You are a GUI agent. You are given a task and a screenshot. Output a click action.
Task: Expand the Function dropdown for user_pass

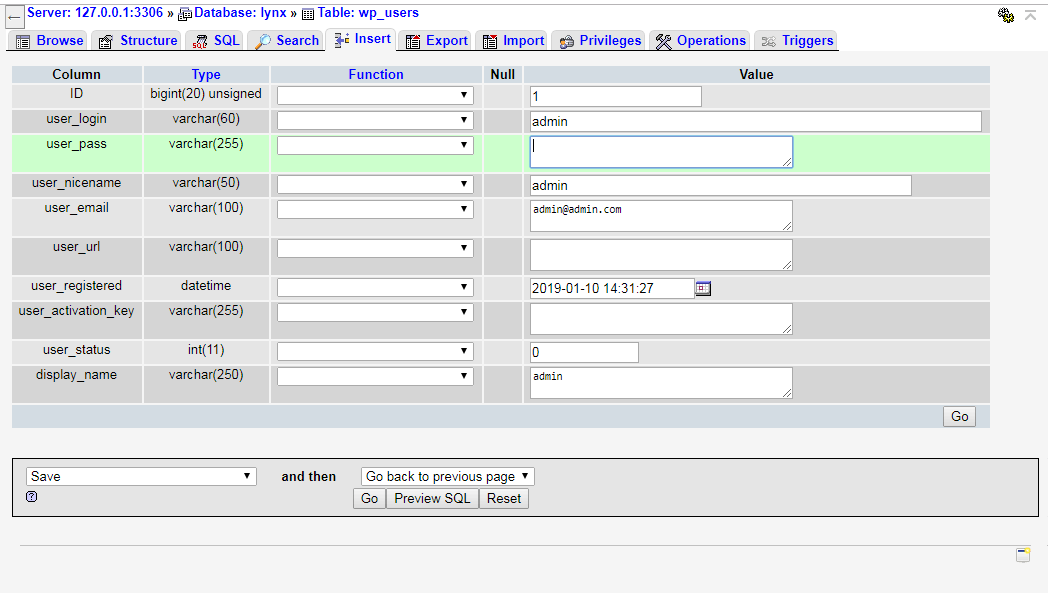[x=375, y=146]
